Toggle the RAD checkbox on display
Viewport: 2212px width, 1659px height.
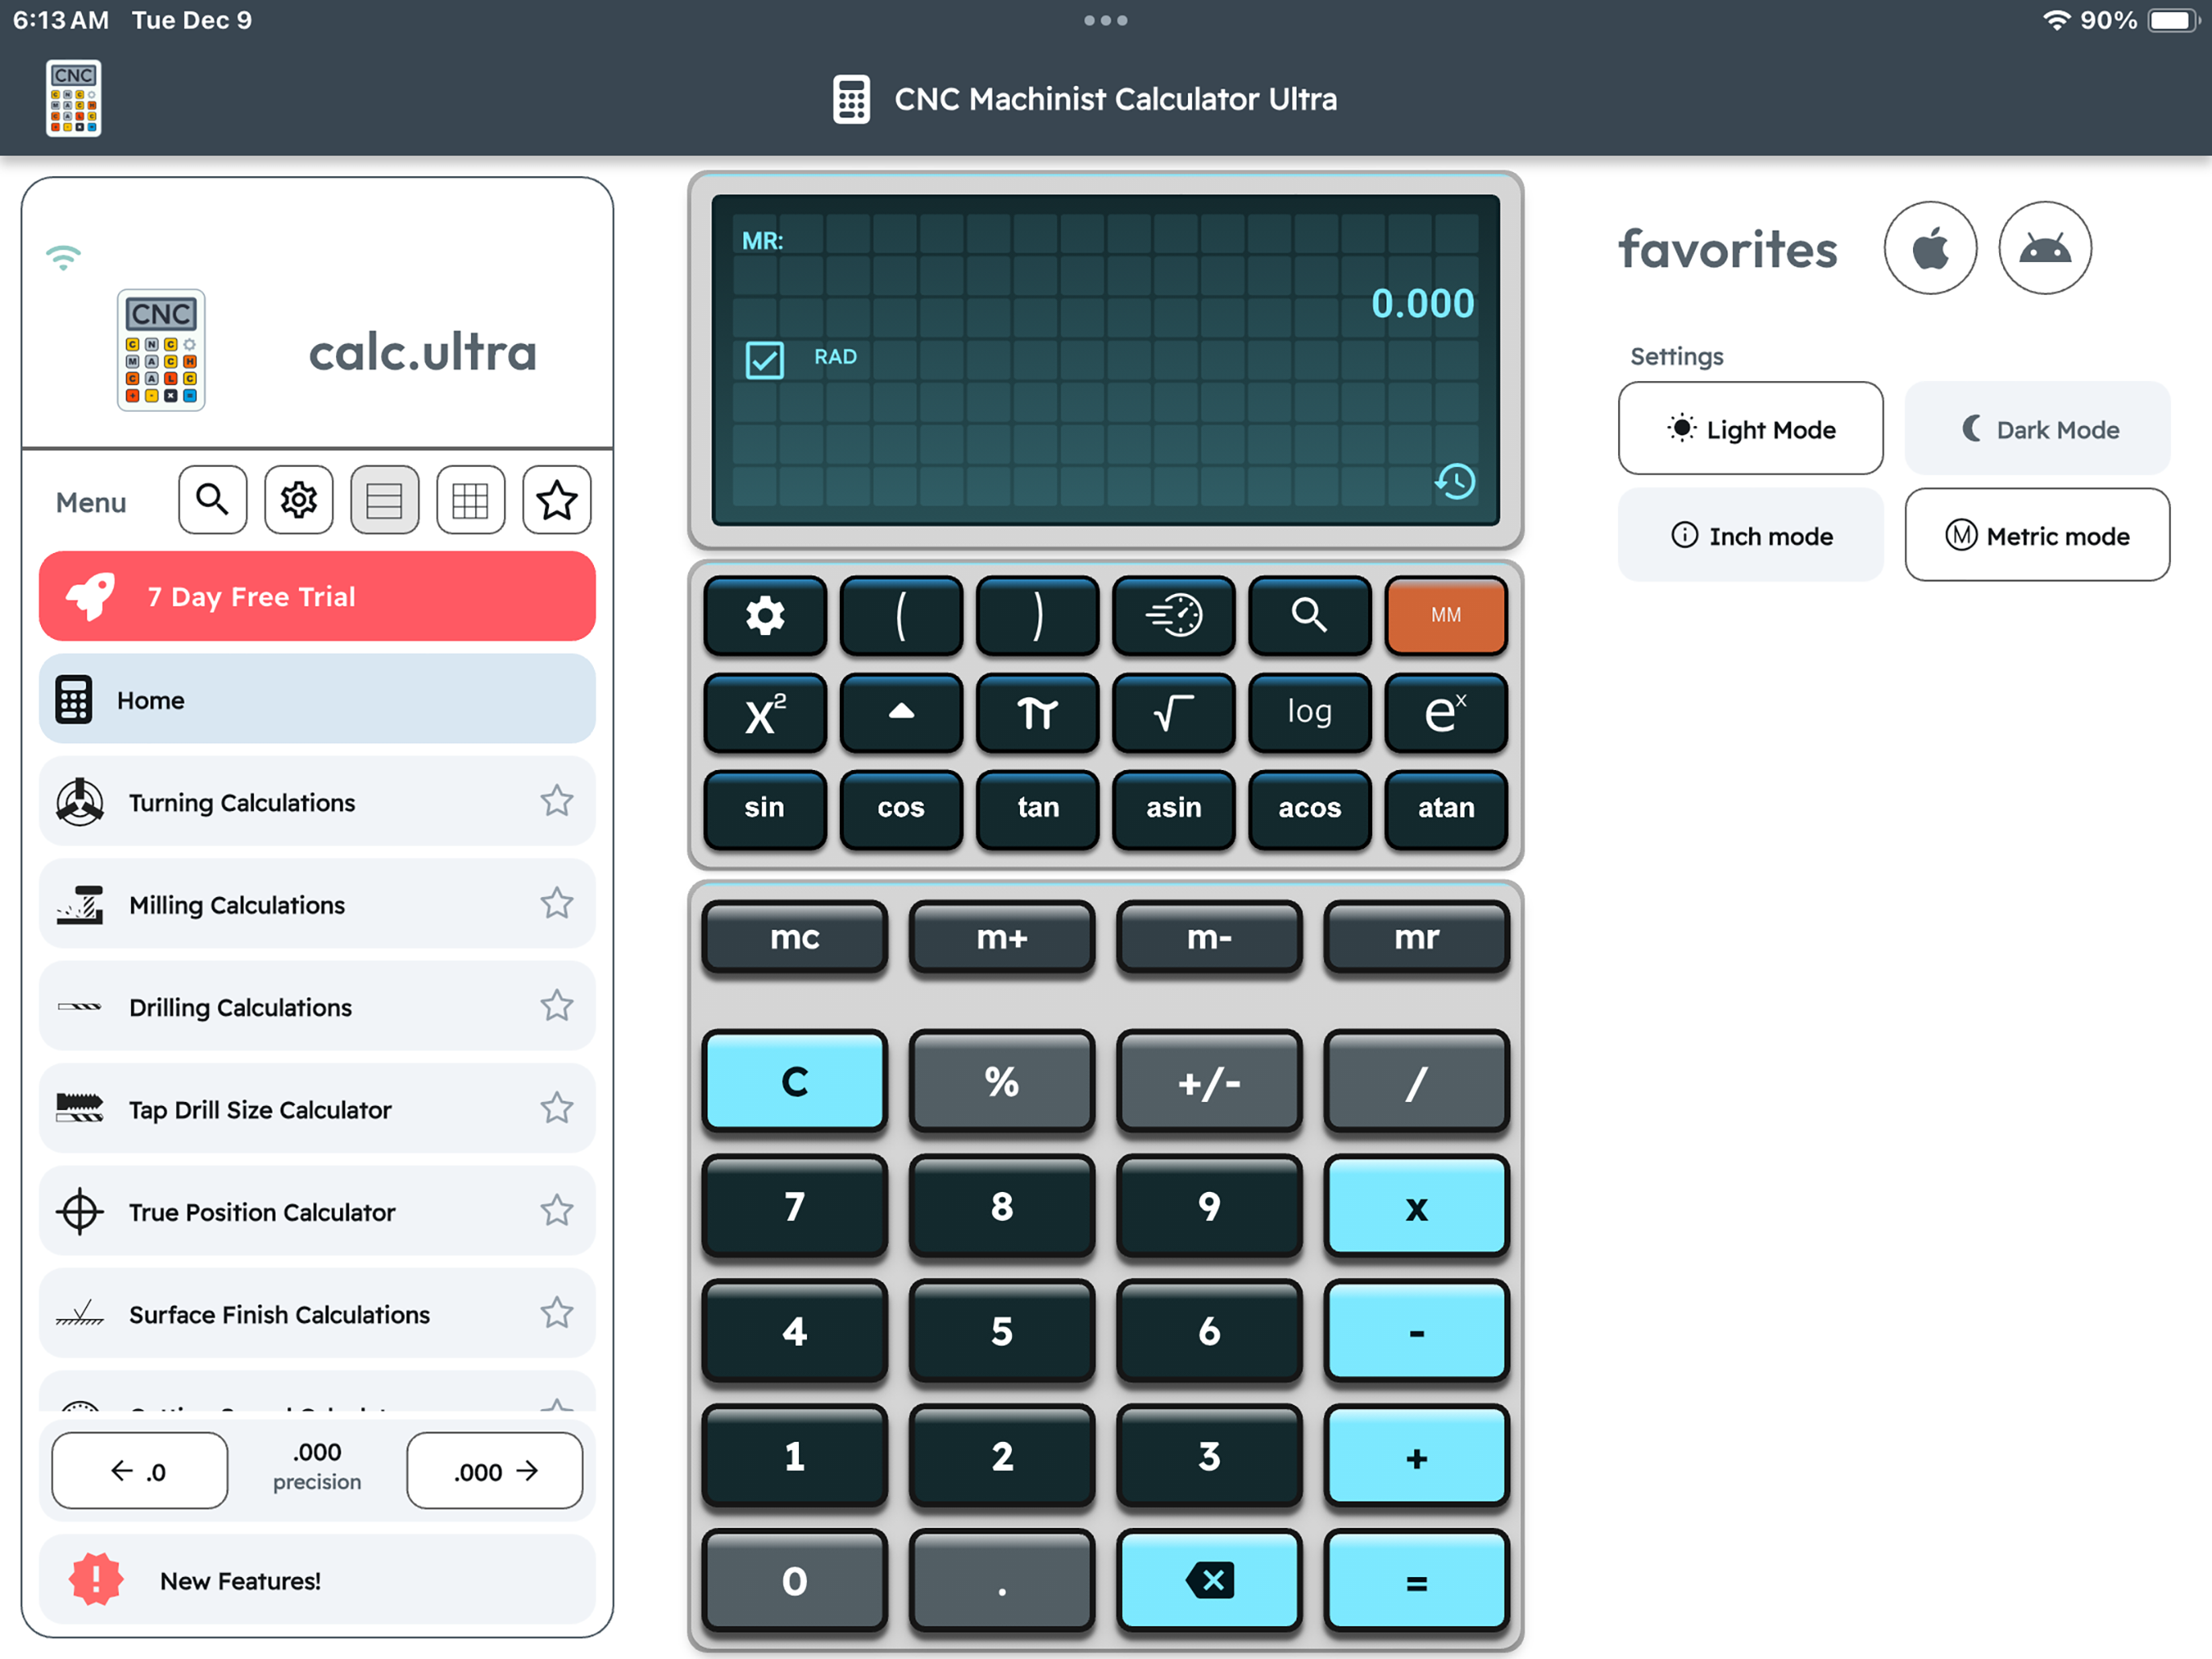point(765,360)
